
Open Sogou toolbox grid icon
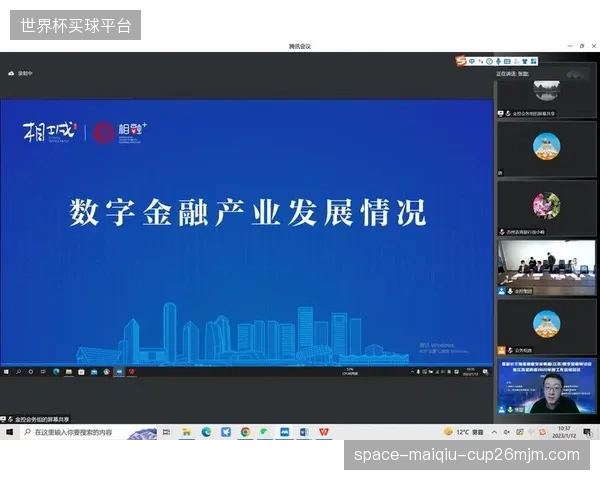tap(533, 61)
